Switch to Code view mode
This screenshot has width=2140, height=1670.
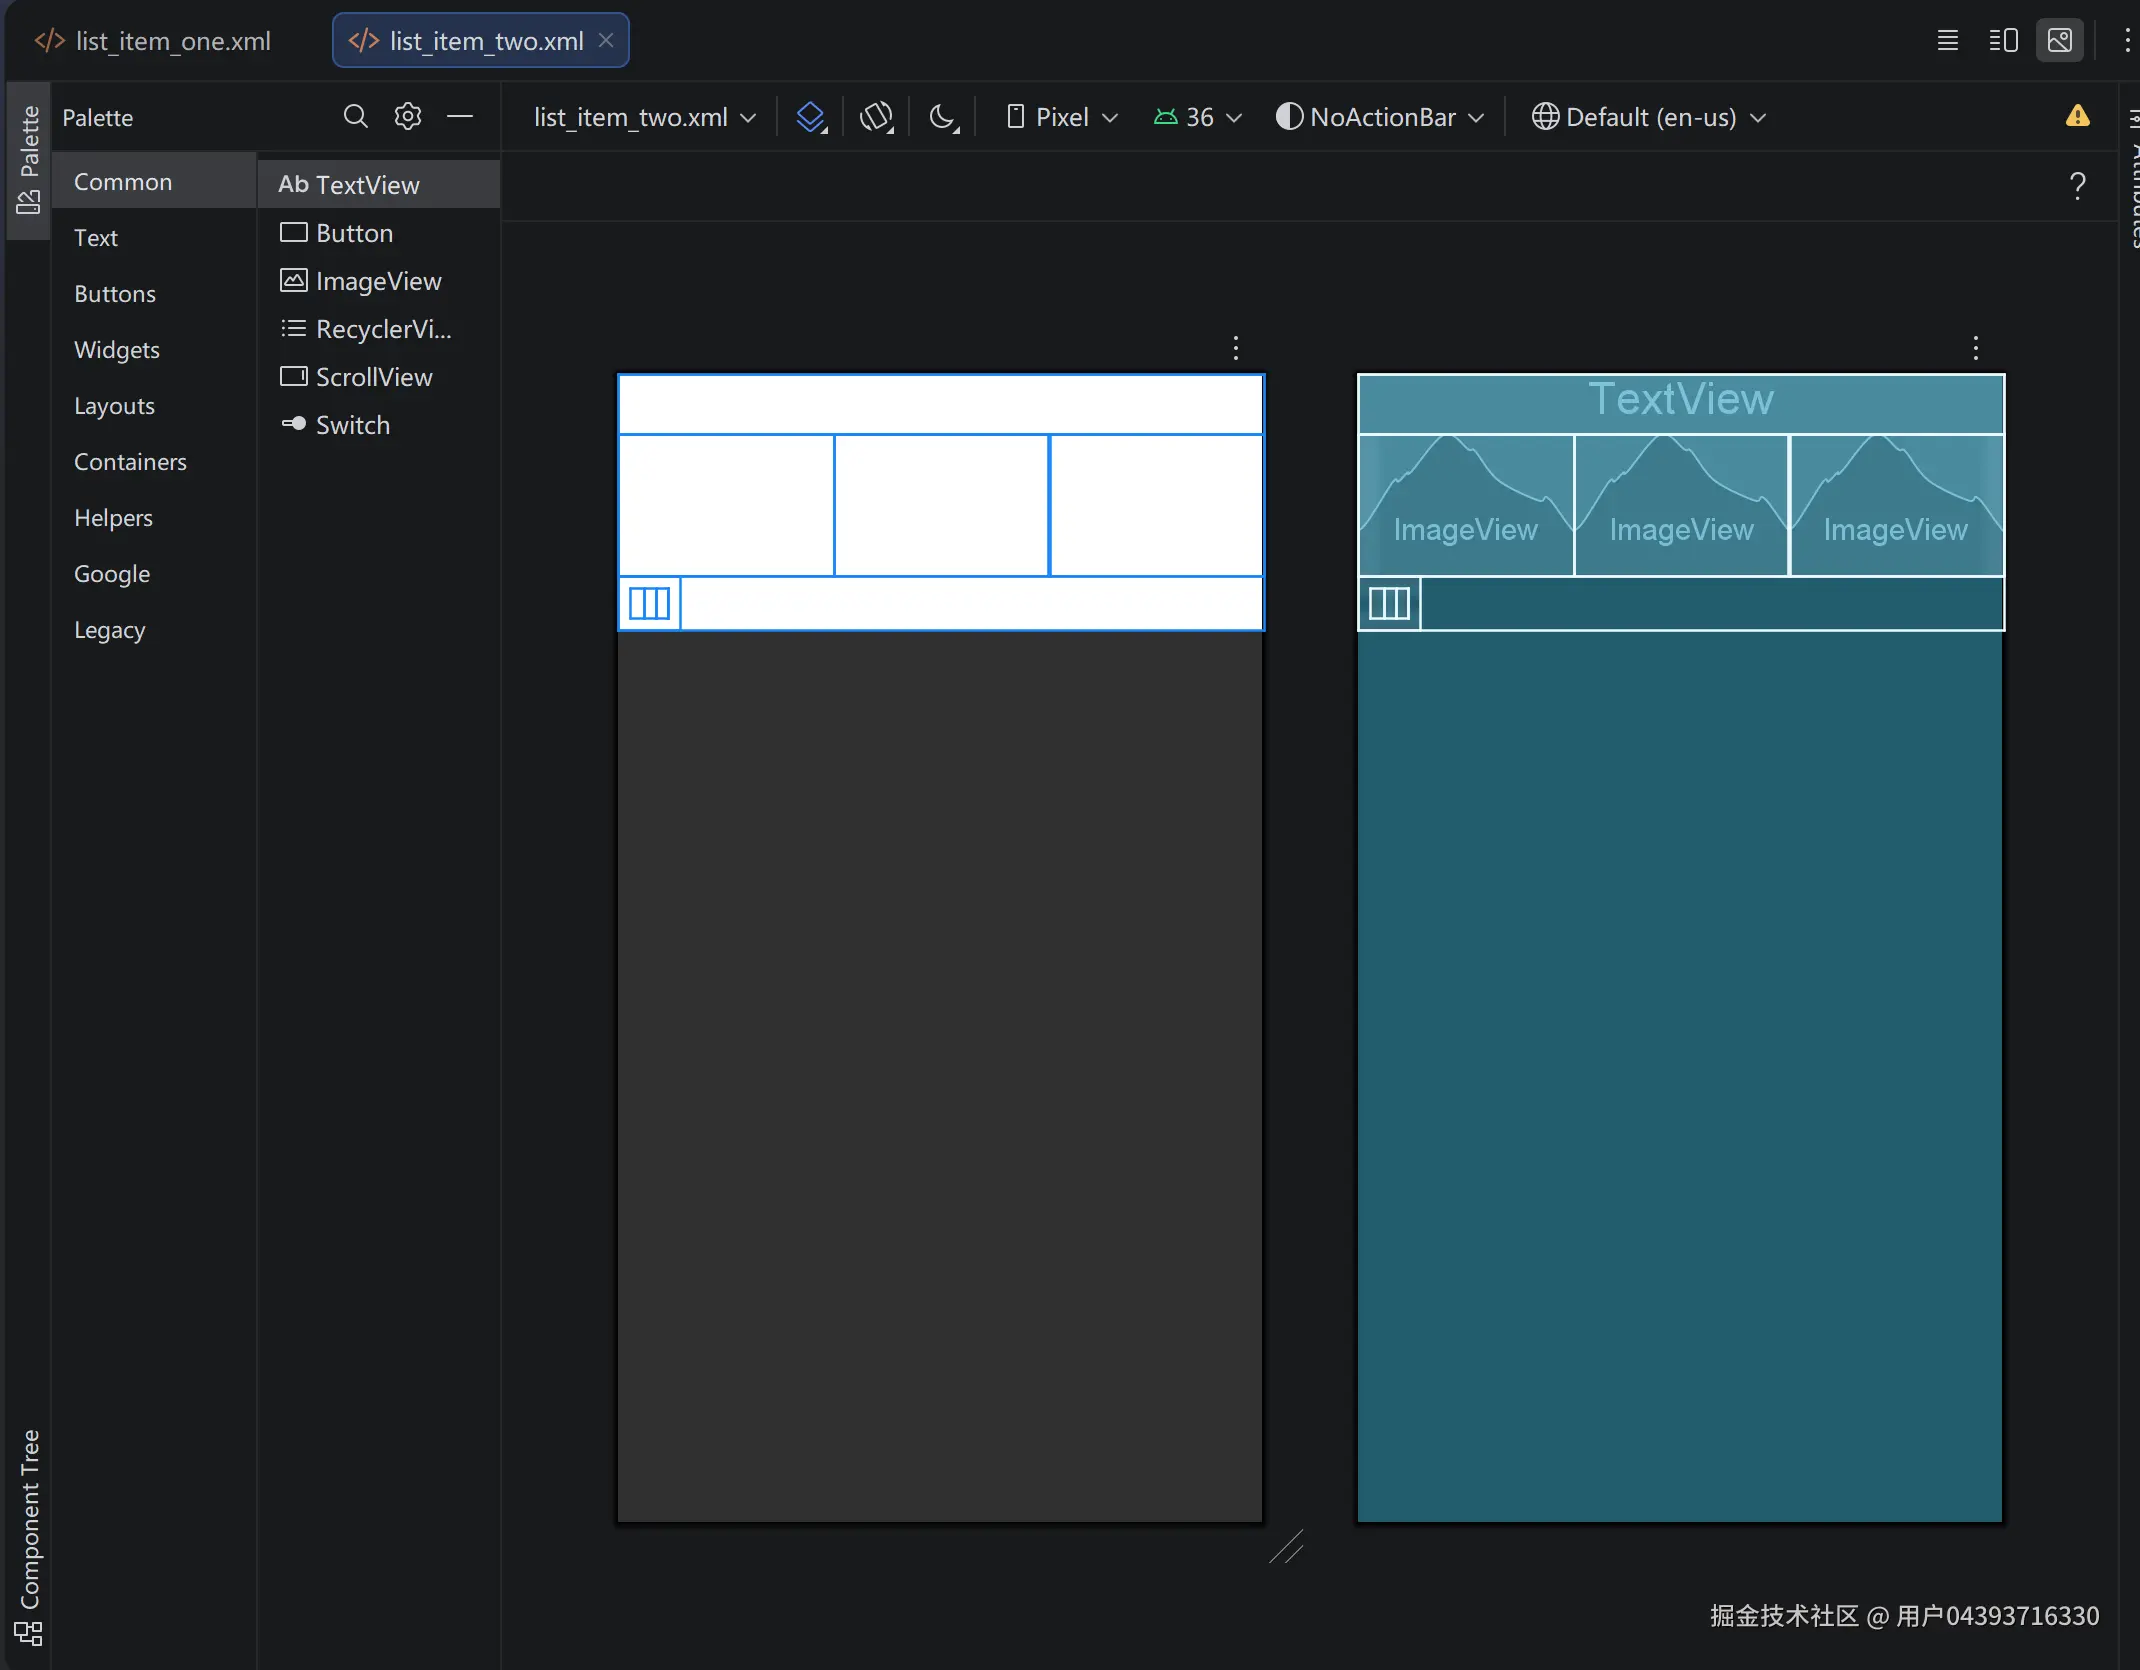1947,41
